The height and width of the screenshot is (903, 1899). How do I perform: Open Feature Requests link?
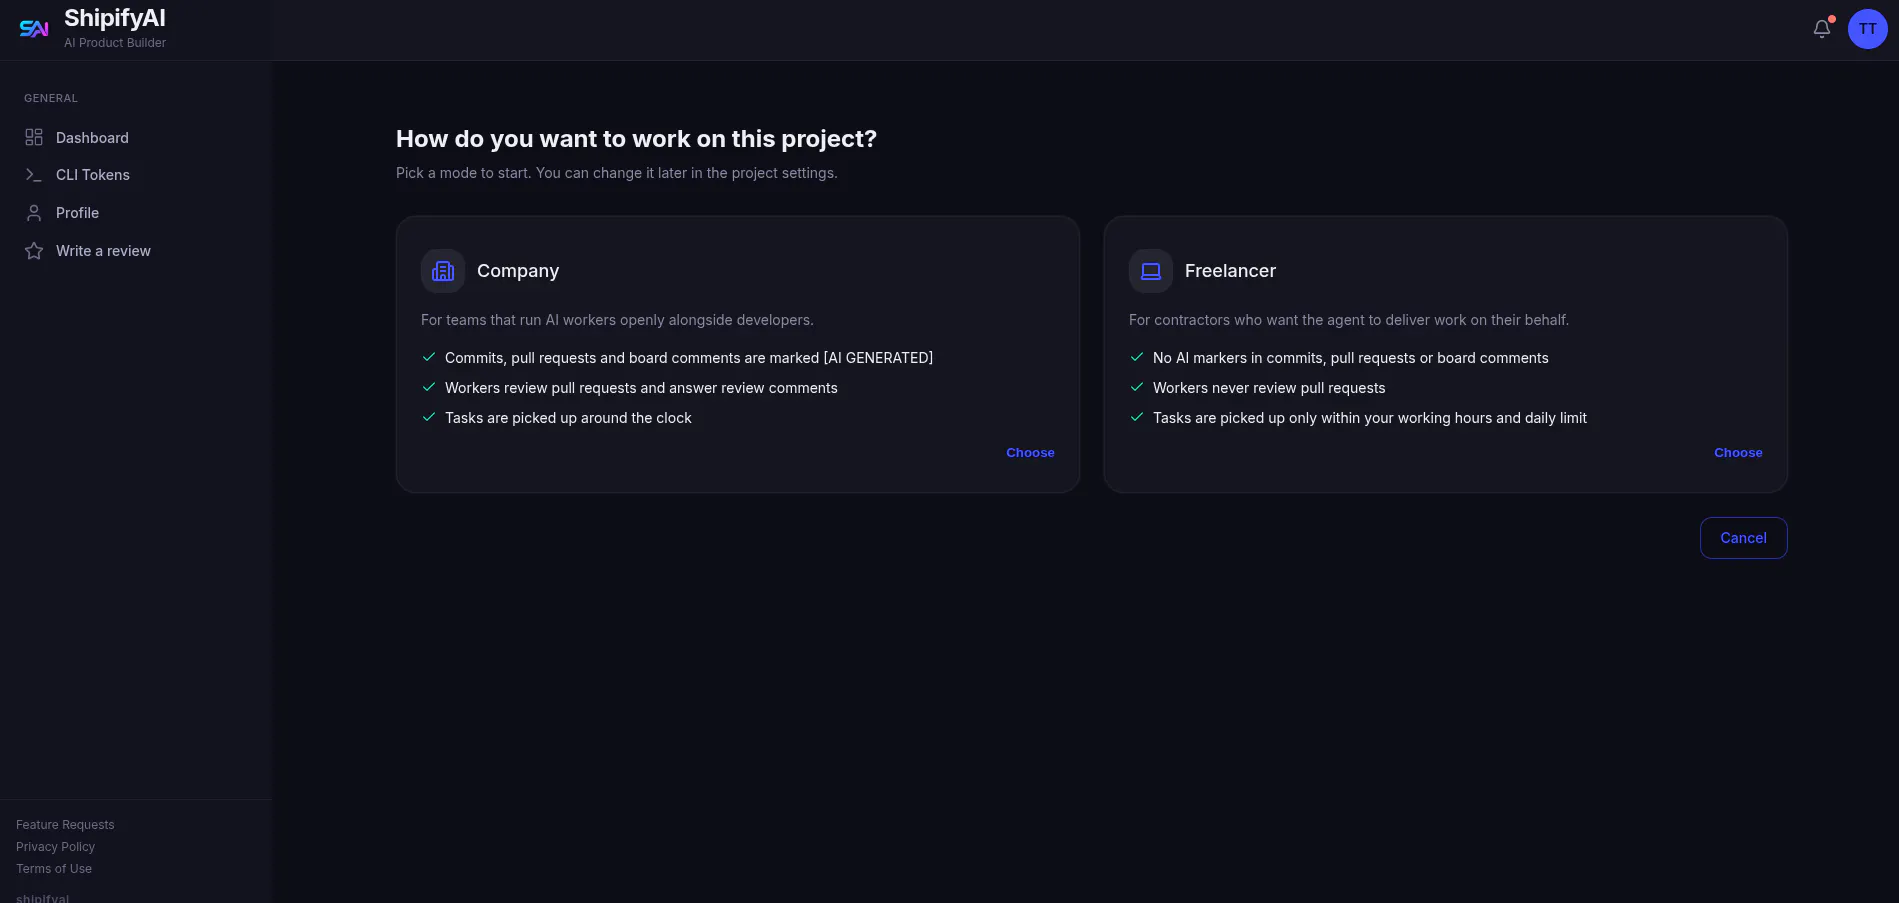click(x=65, y=825)
